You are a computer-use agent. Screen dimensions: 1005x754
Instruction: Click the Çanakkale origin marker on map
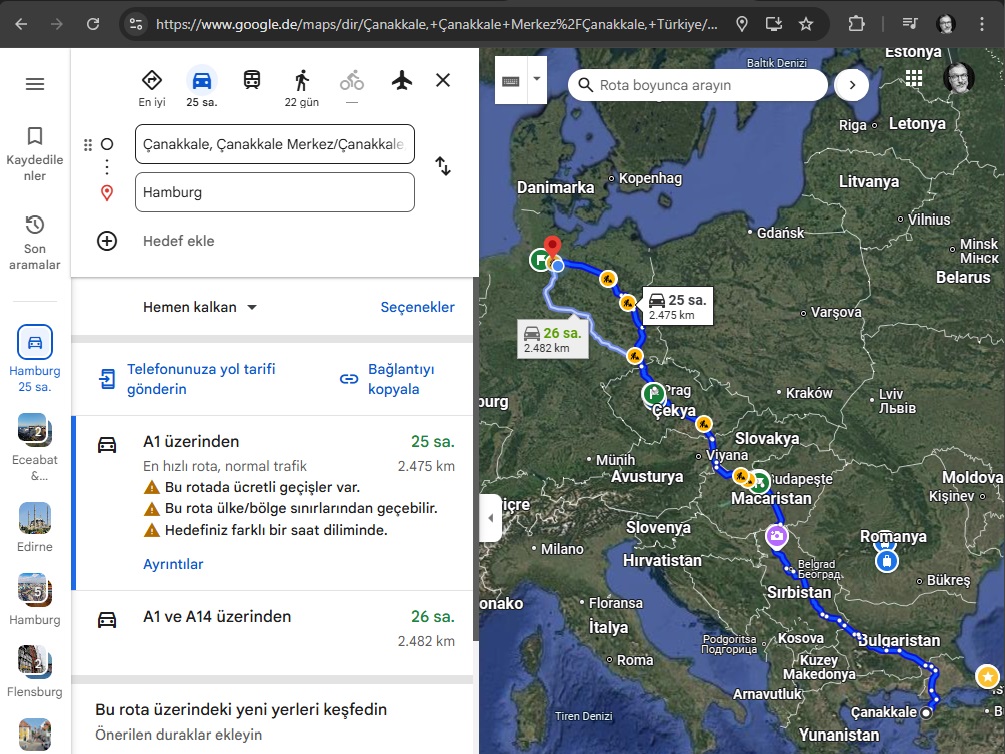(x=926, y=712)
